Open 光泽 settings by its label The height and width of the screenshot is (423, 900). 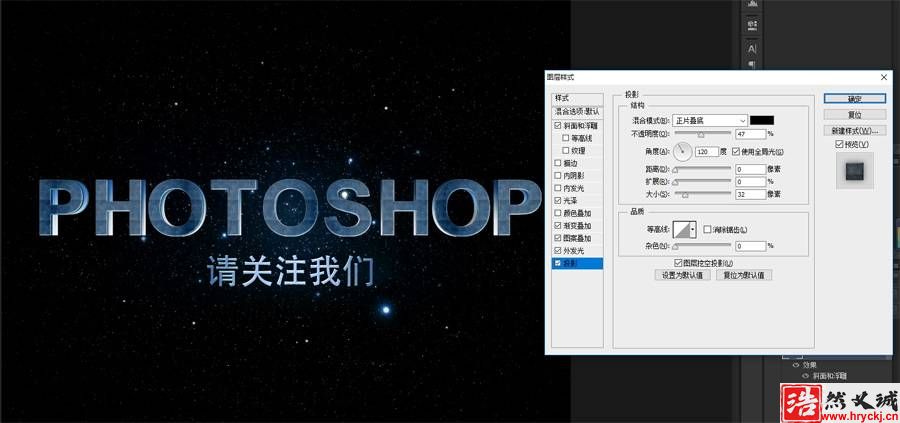point(570,201)
